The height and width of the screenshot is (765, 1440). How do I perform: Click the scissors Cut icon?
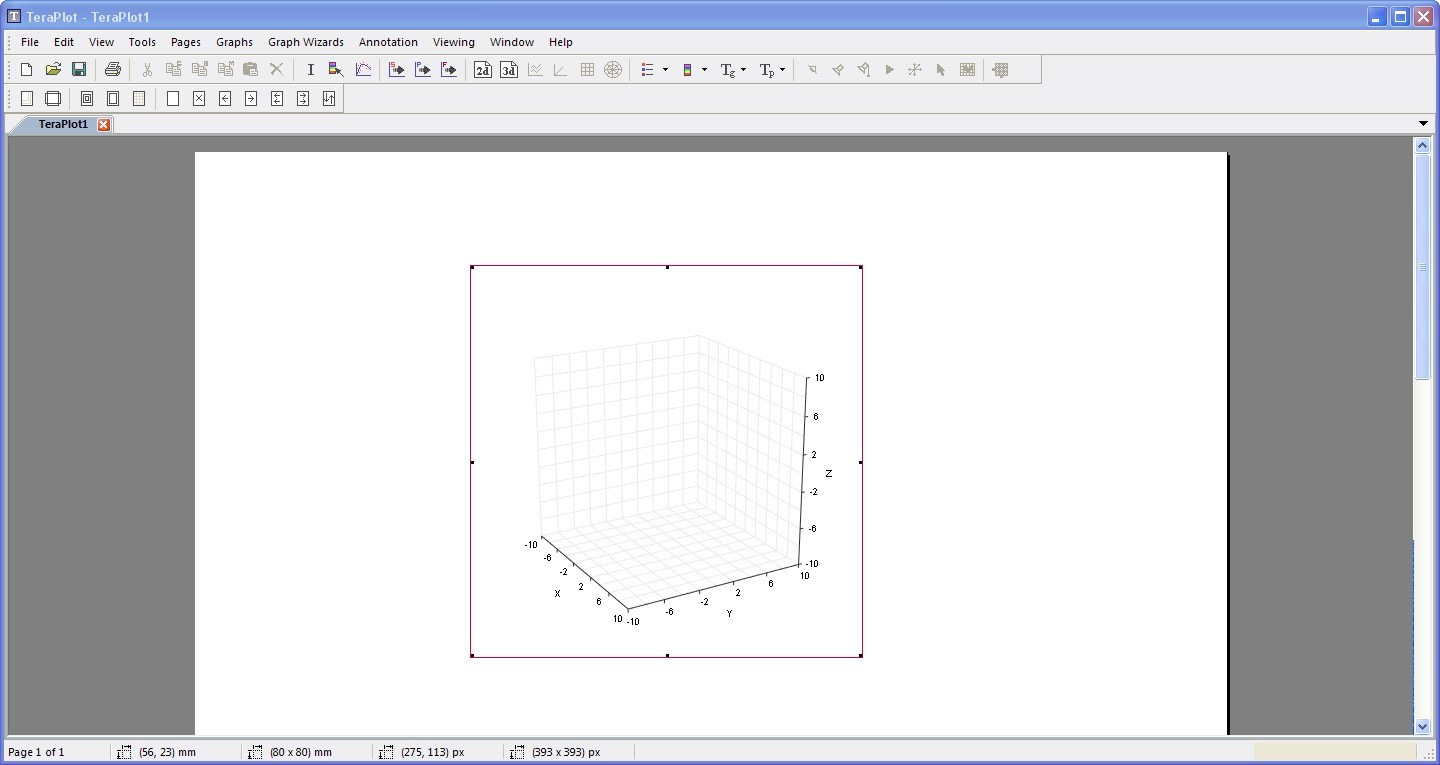(x=147, y=69)
